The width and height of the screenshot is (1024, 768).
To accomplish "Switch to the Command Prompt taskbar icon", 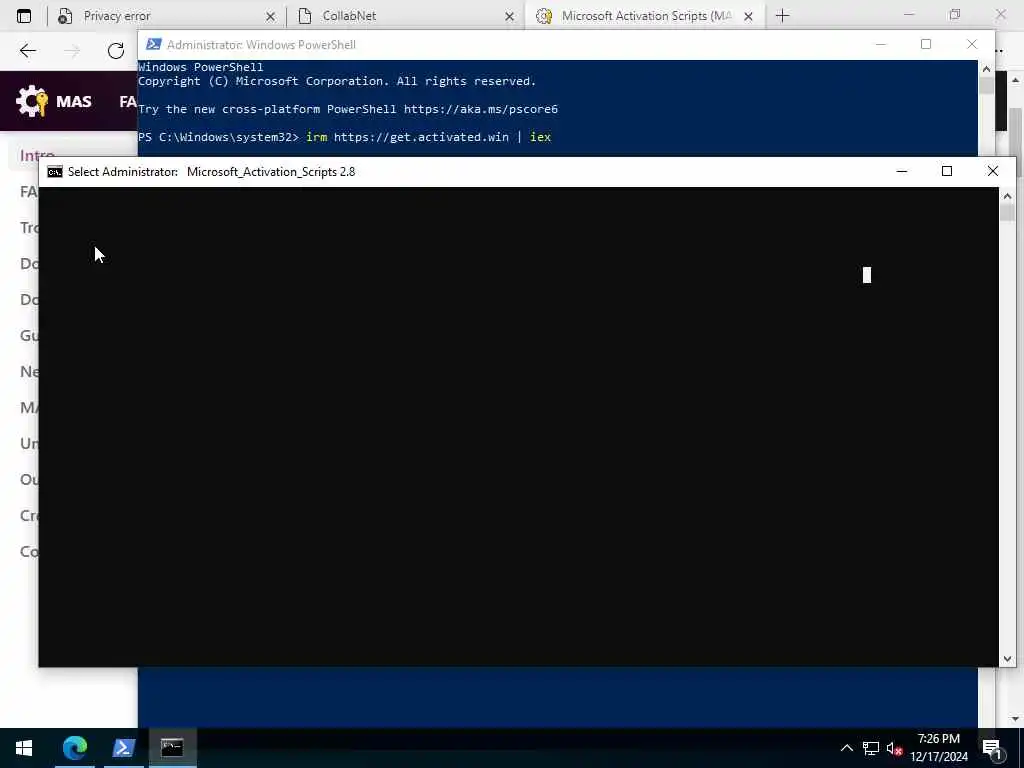I will pyautogui.click(x=172, y=748).
